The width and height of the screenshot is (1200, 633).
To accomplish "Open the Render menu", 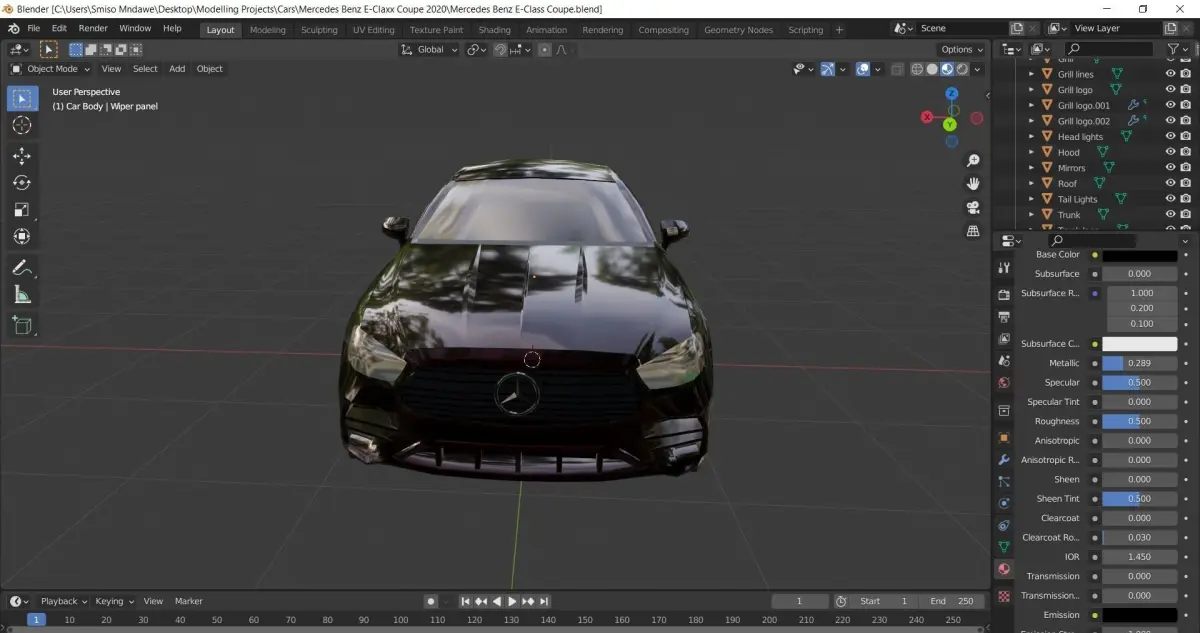I will (93, 29).
